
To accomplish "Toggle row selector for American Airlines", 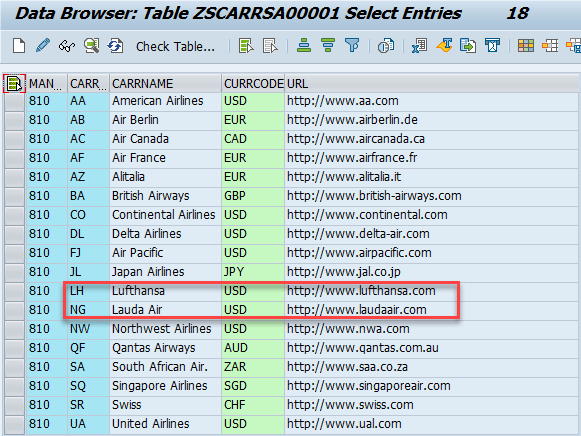I will click(14, 101).
